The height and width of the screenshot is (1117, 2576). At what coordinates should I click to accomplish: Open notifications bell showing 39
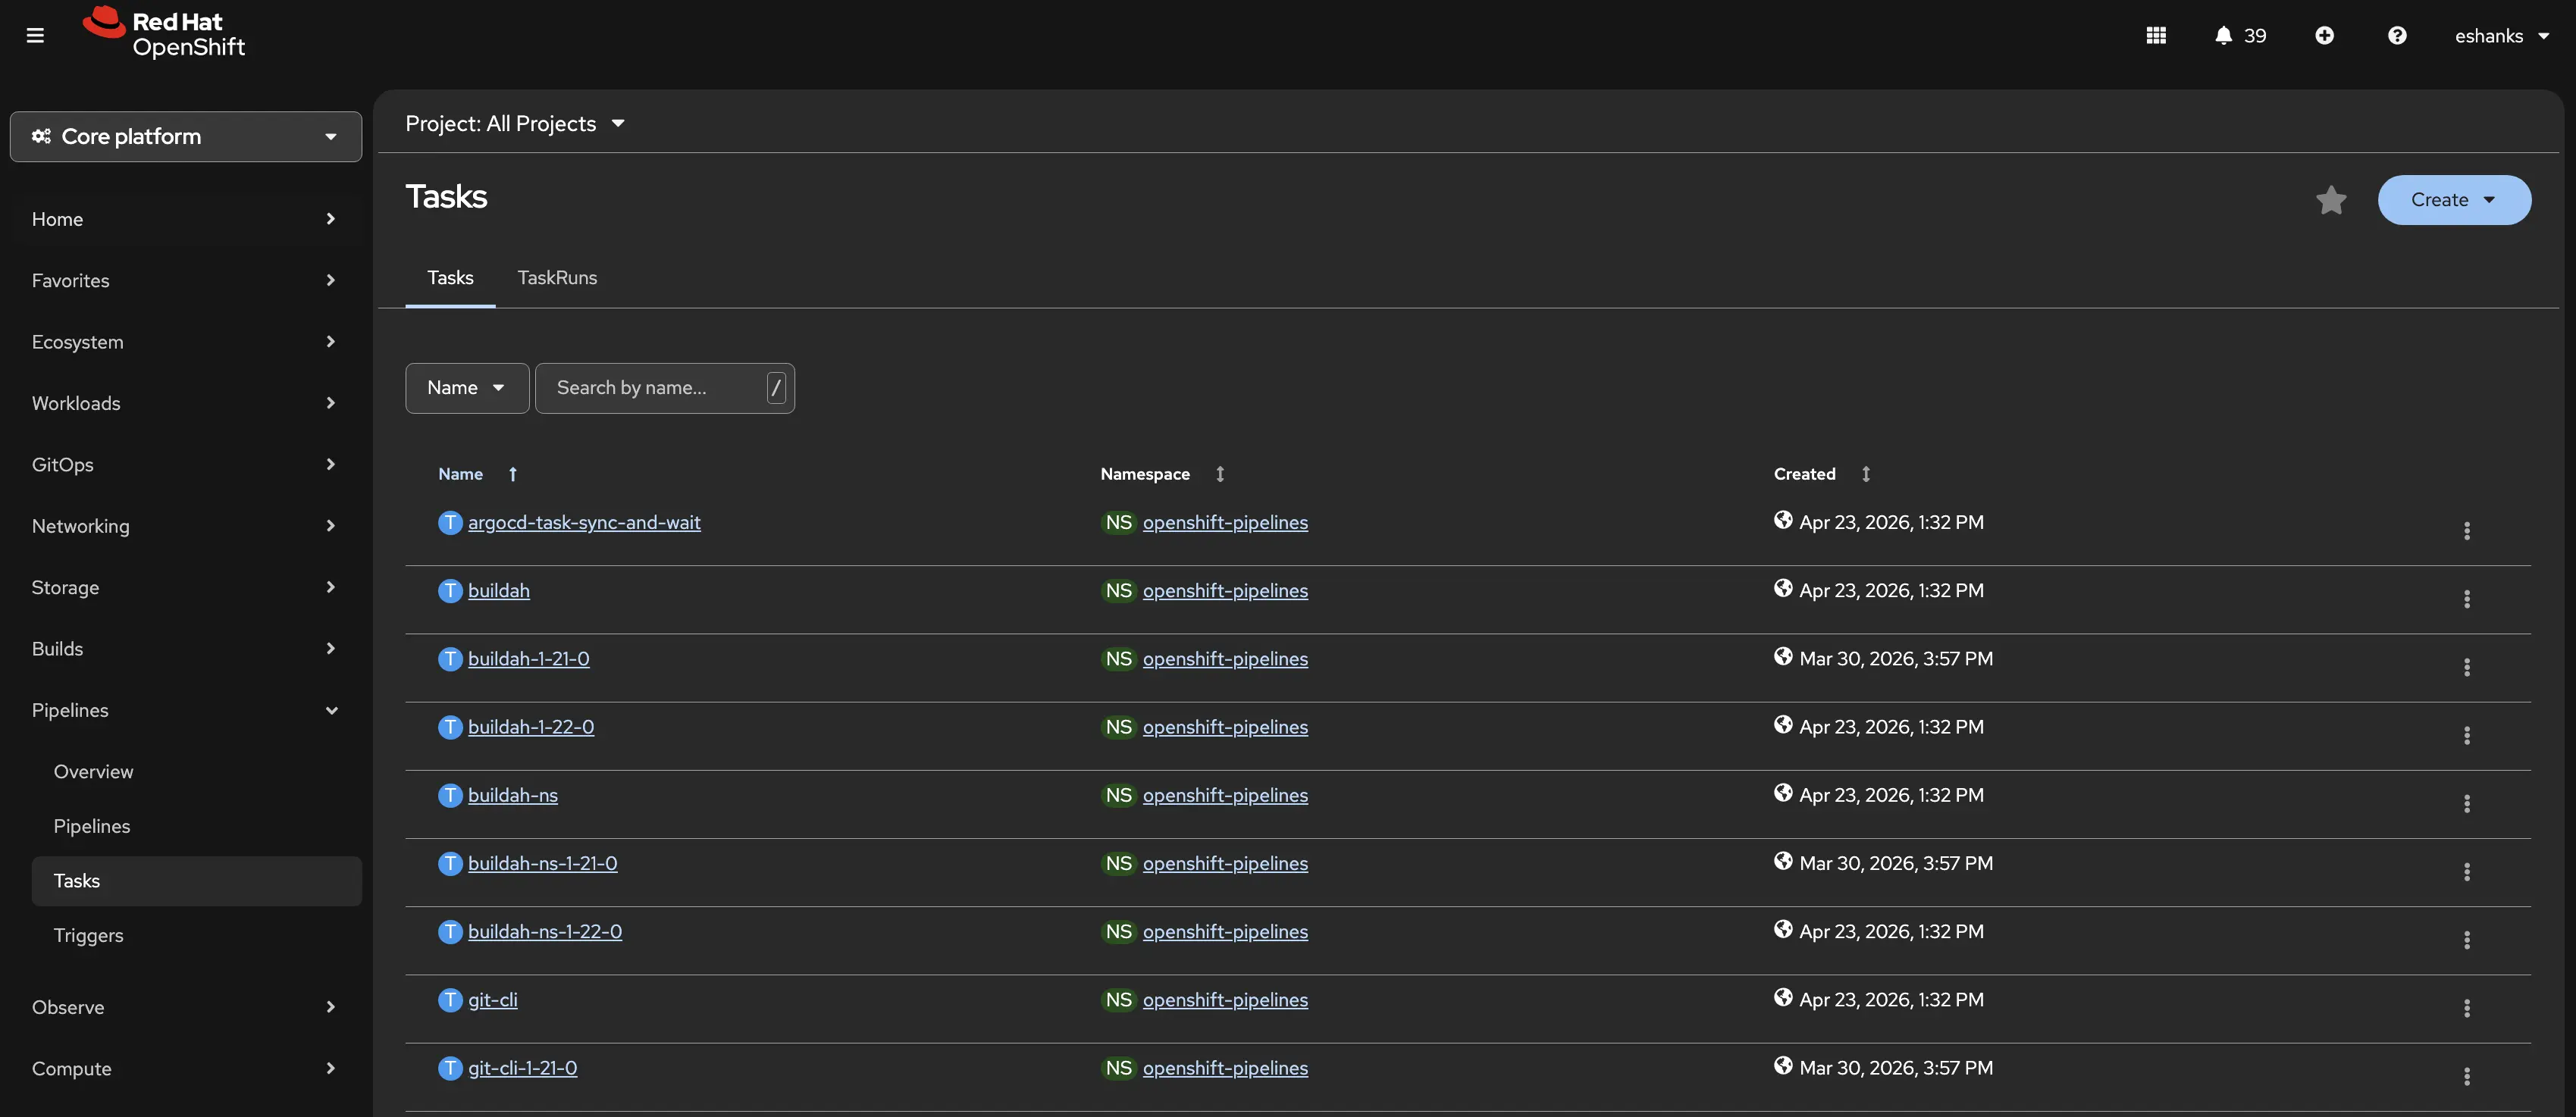[2240, 36]
